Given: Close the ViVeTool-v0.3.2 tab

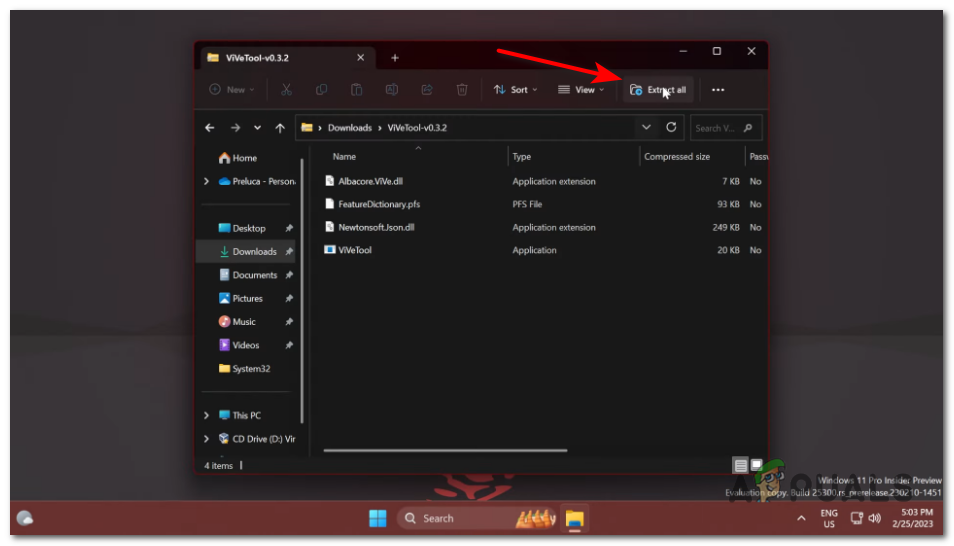Looking at the screenshot, I should click(360, 57).
